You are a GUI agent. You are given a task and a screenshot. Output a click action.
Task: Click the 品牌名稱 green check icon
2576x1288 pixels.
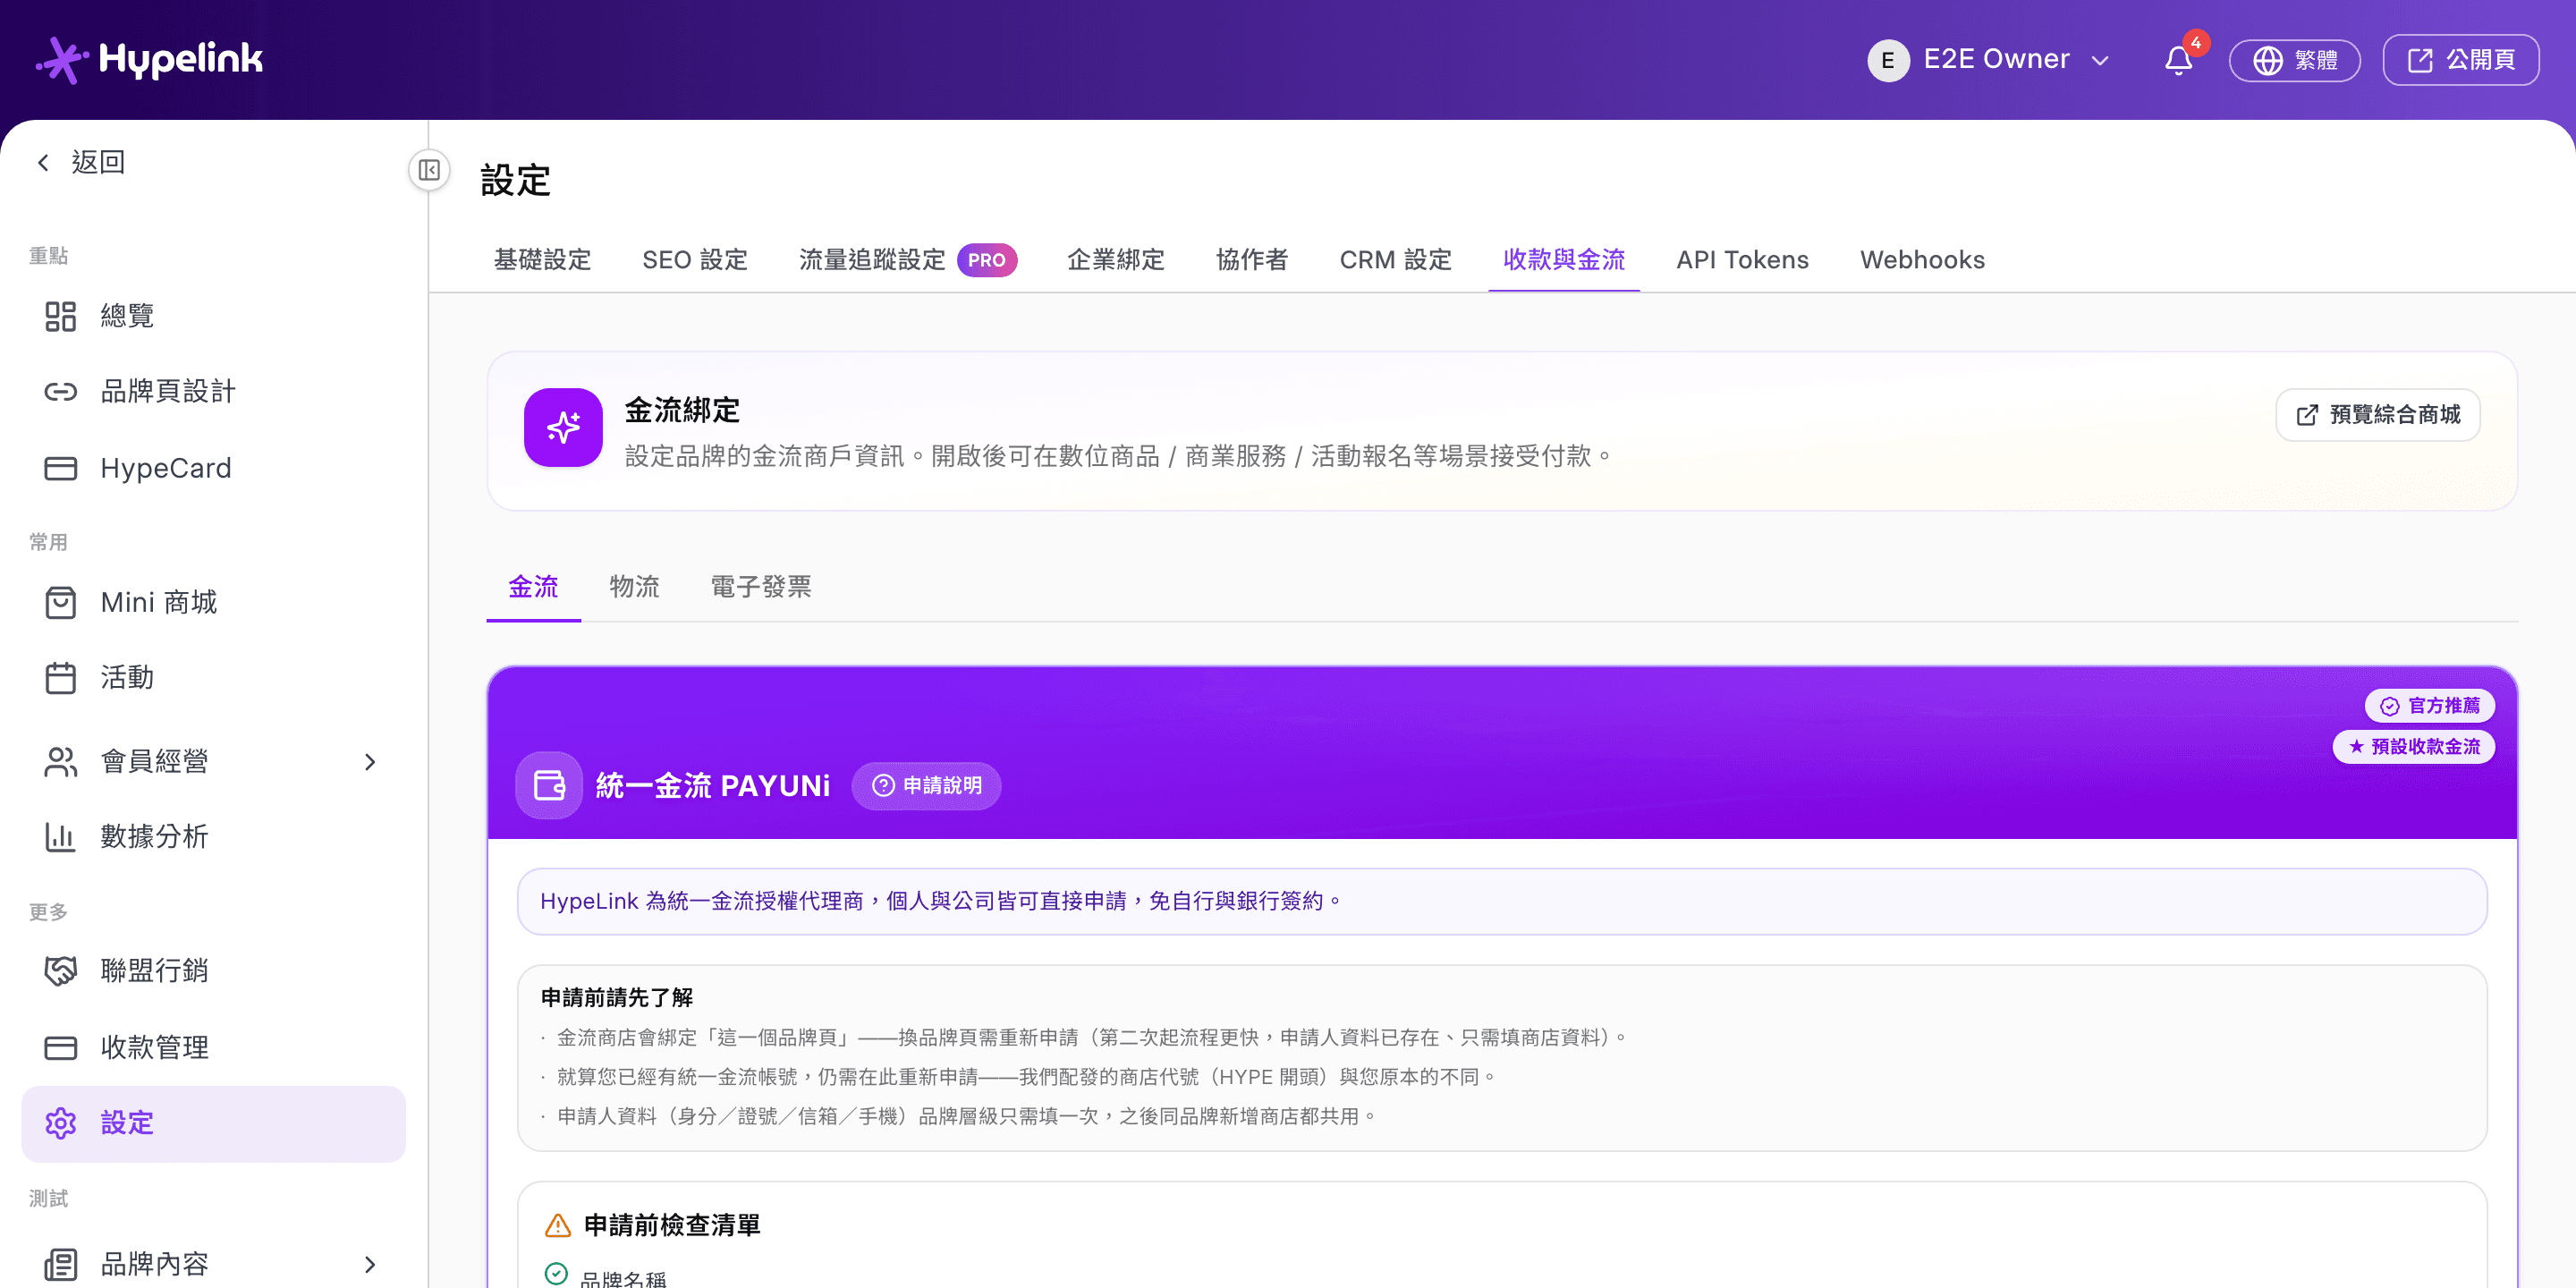(x=556, y=1273)
